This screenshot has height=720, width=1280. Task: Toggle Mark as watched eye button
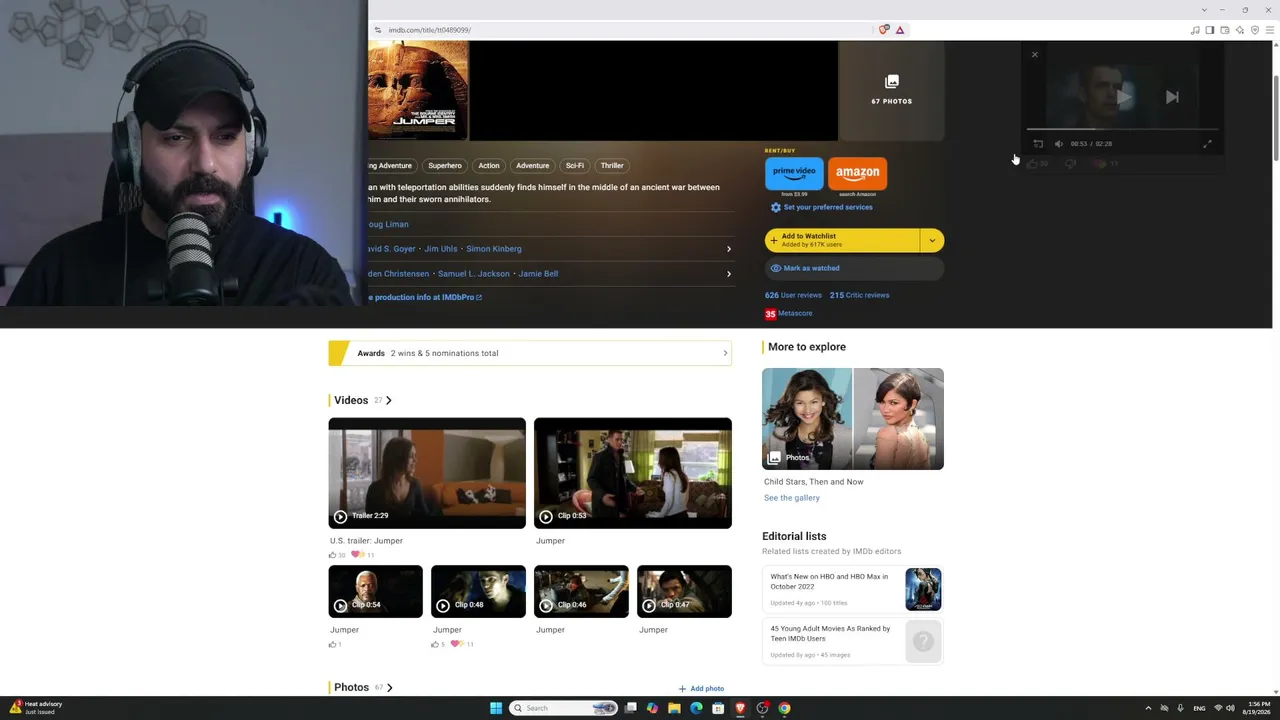tap(855, 268)
